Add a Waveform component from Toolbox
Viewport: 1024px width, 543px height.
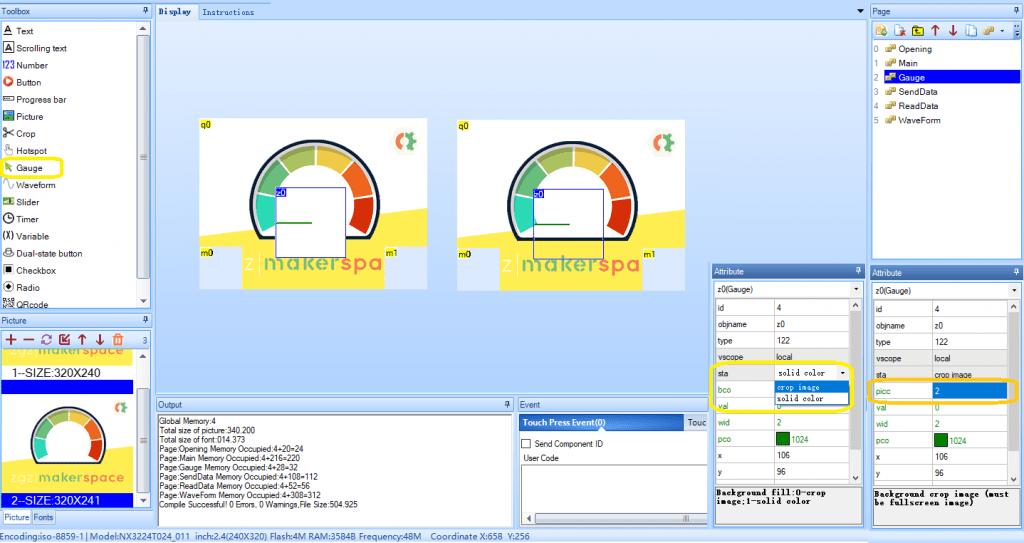[35, 185]
